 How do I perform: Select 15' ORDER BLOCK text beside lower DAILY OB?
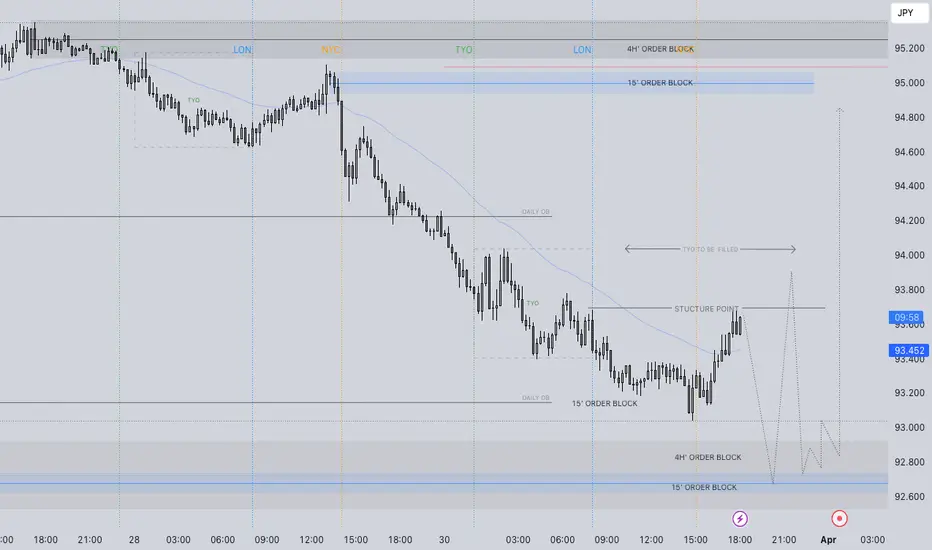(604, 403)
